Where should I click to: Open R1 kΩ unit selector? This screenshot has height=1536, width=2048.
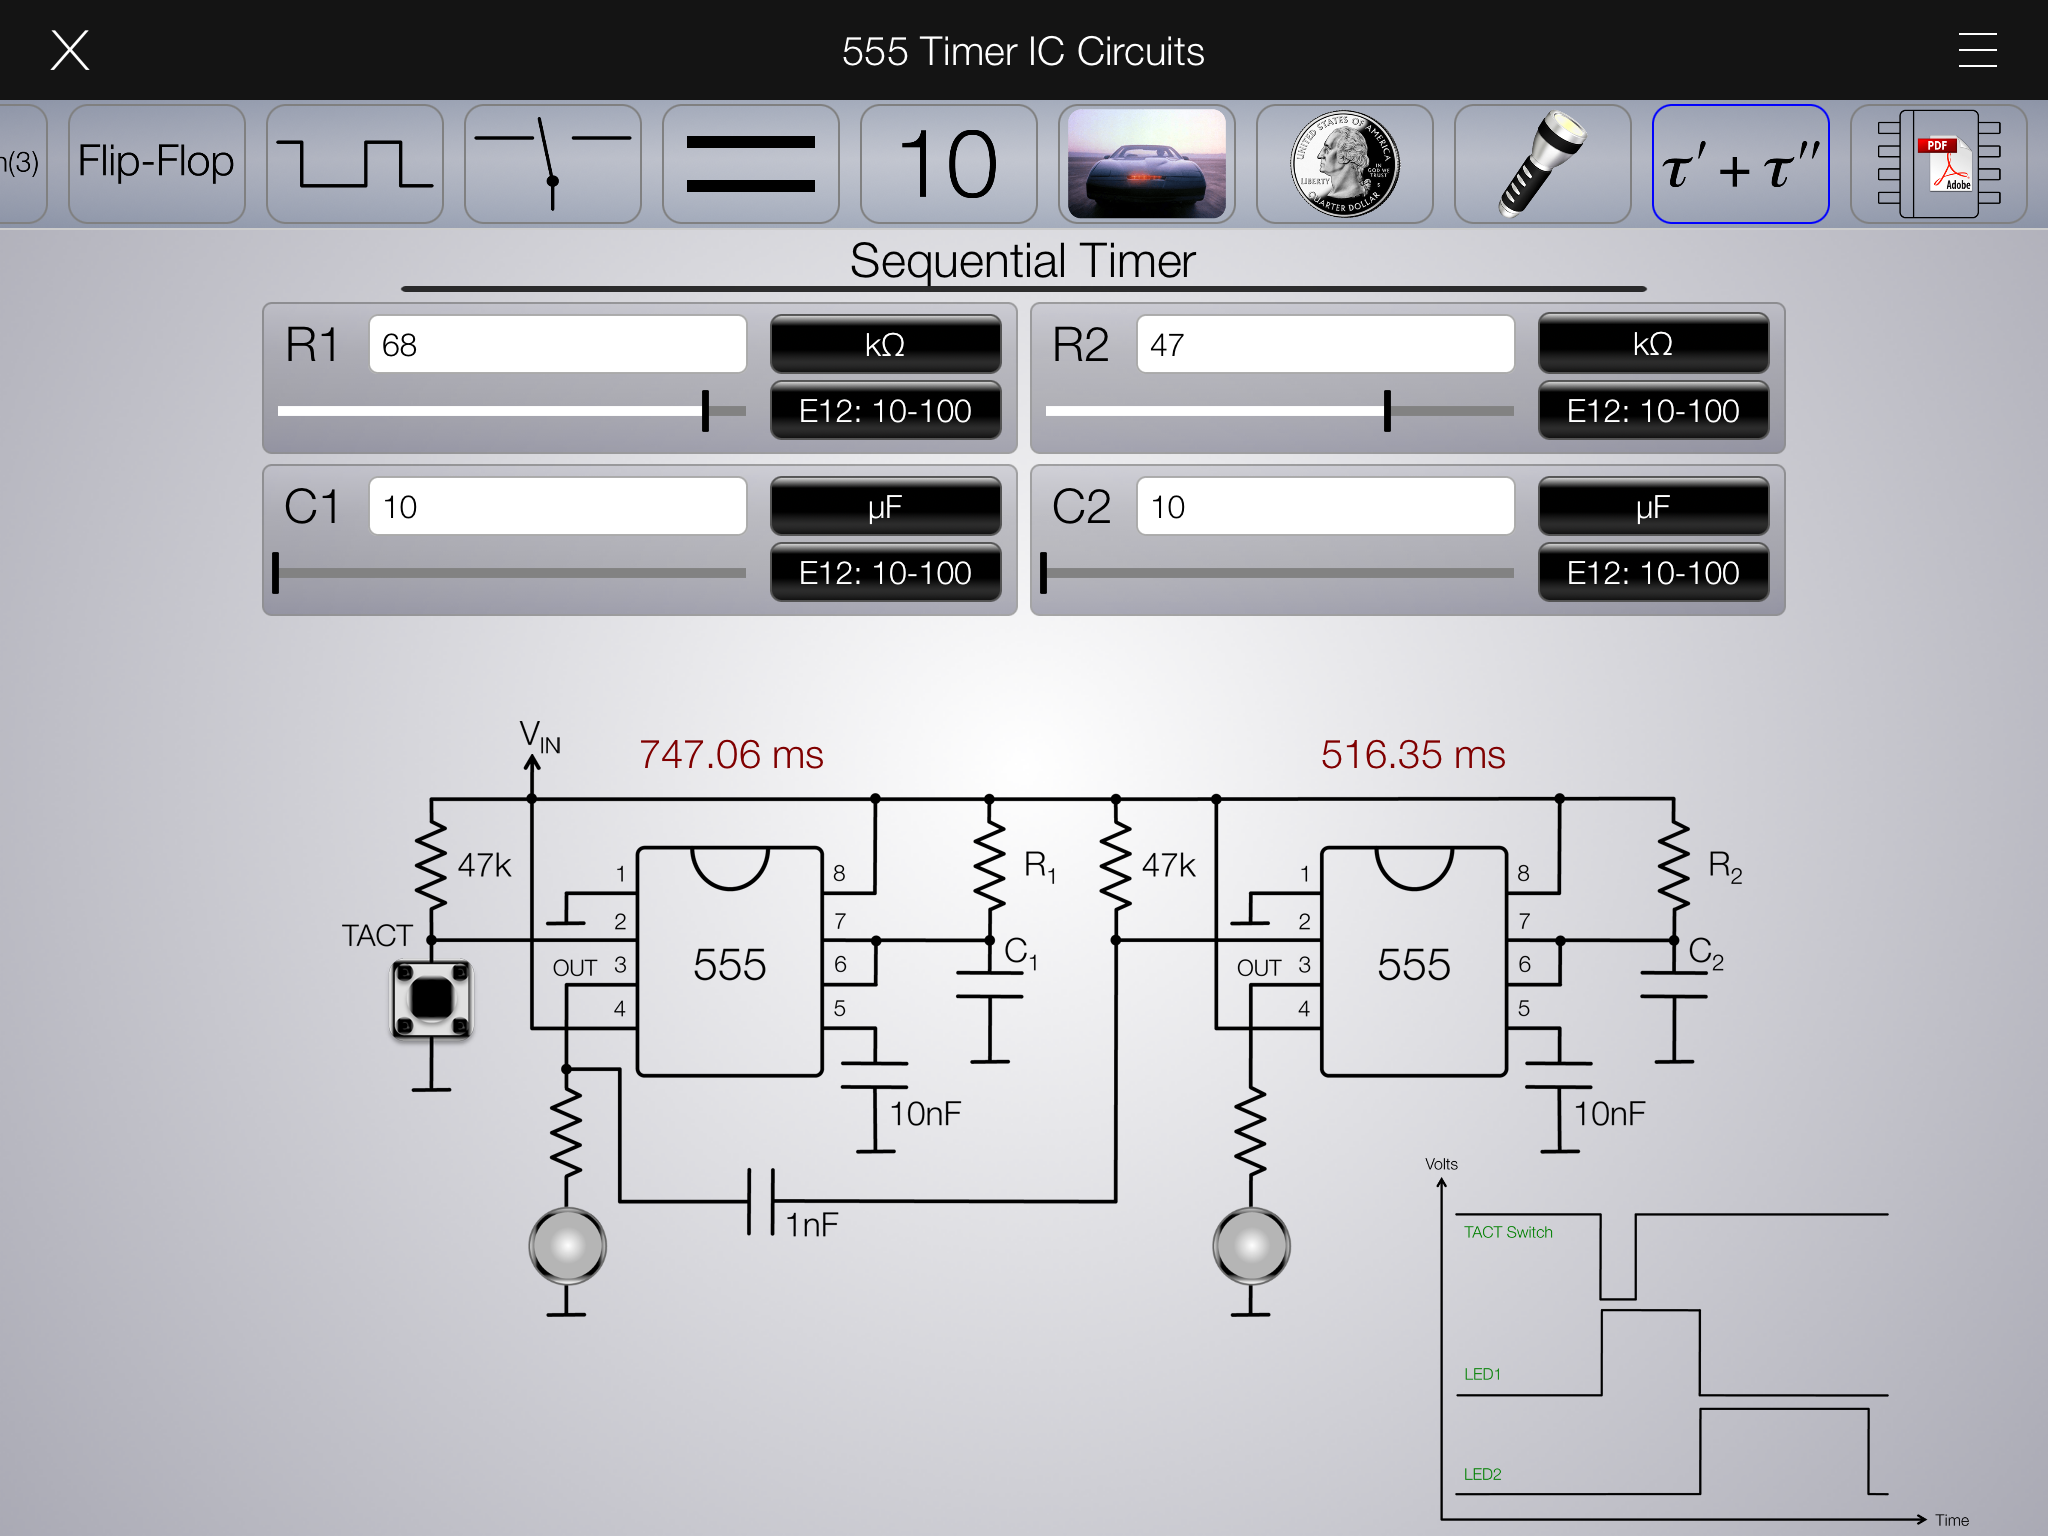[885, 344]
